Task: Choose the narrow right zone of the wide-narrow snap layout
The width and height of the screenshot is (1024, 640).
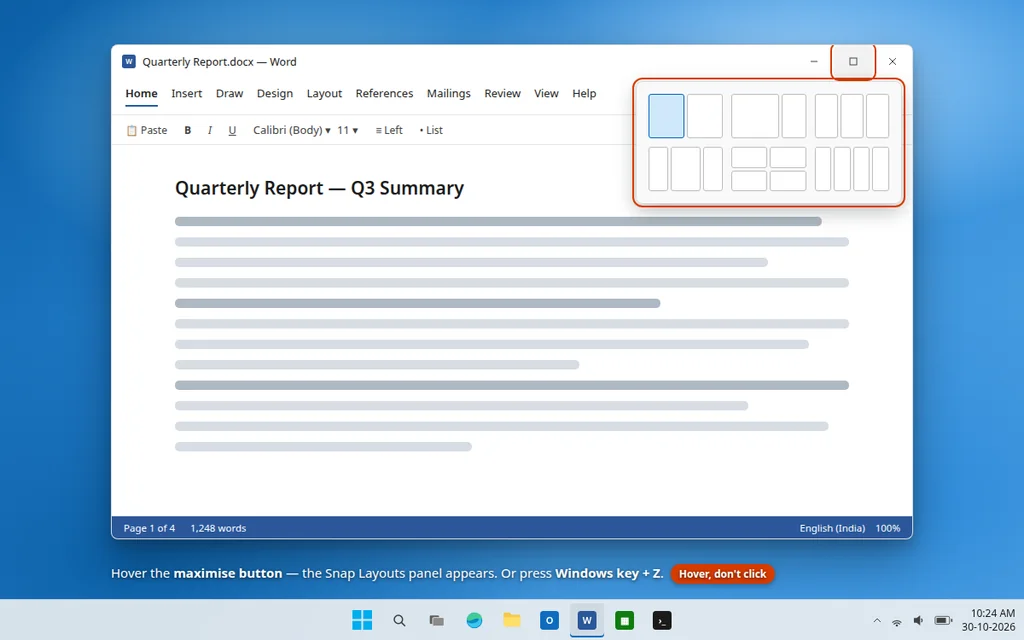Action: (794, 116)
